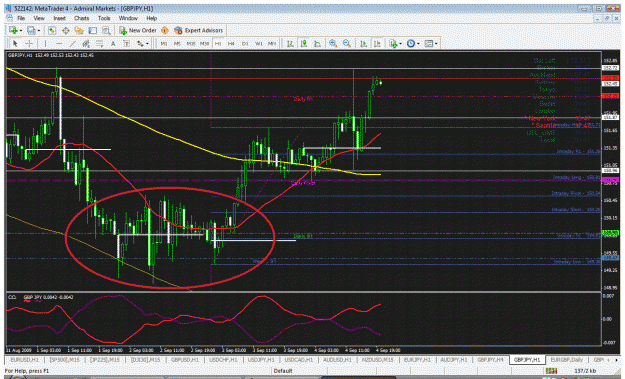This screenshot has width=625, height=379.
Task: Switch to the GBPJPY,H4 chart tab
Action: pyautogui.click(x=490, y=359)
